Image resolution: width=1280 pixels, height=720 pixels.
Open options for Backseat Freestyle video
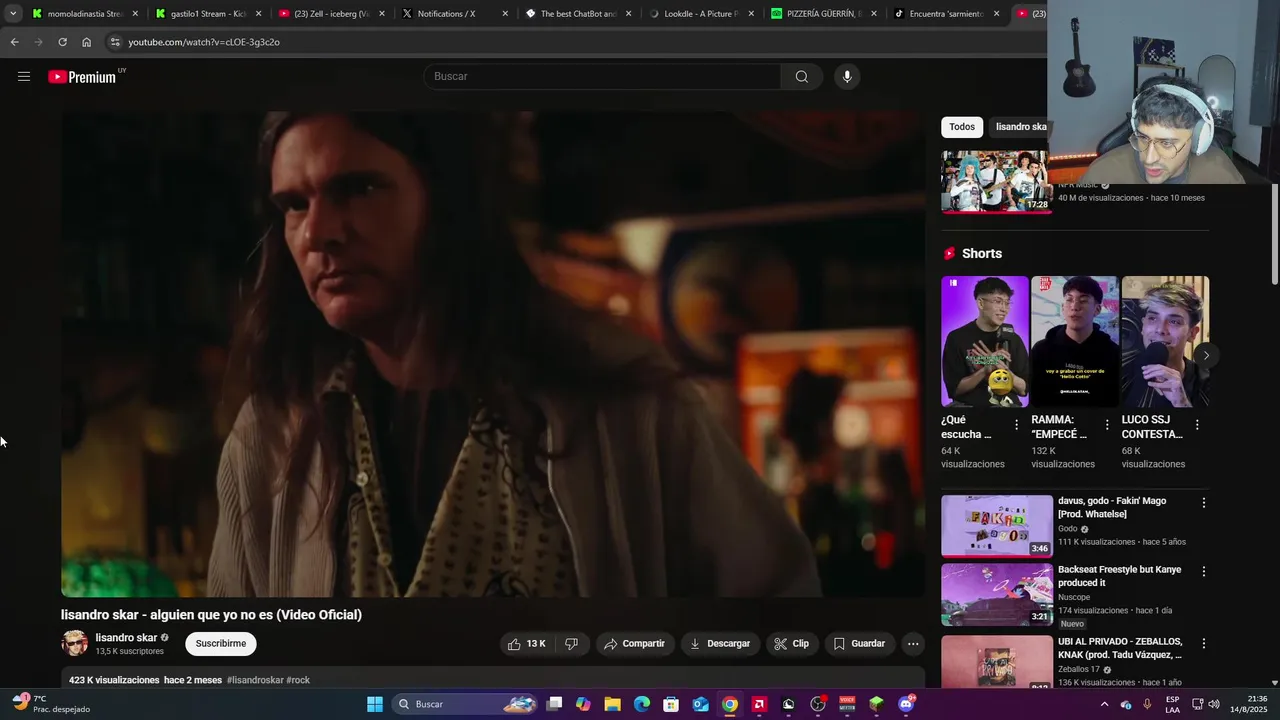(x=1204, y=572)
